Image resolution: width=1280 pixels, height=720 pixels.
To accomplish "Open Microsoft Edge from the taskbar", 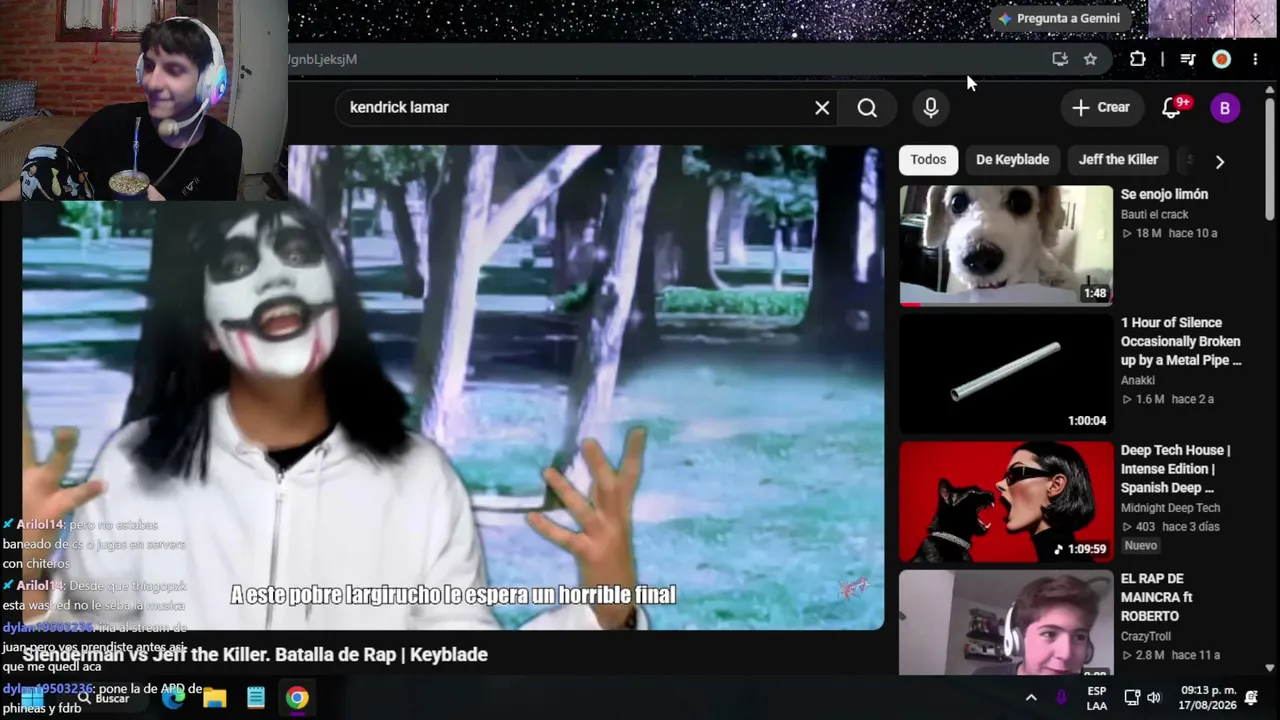I will click(173, 698).
